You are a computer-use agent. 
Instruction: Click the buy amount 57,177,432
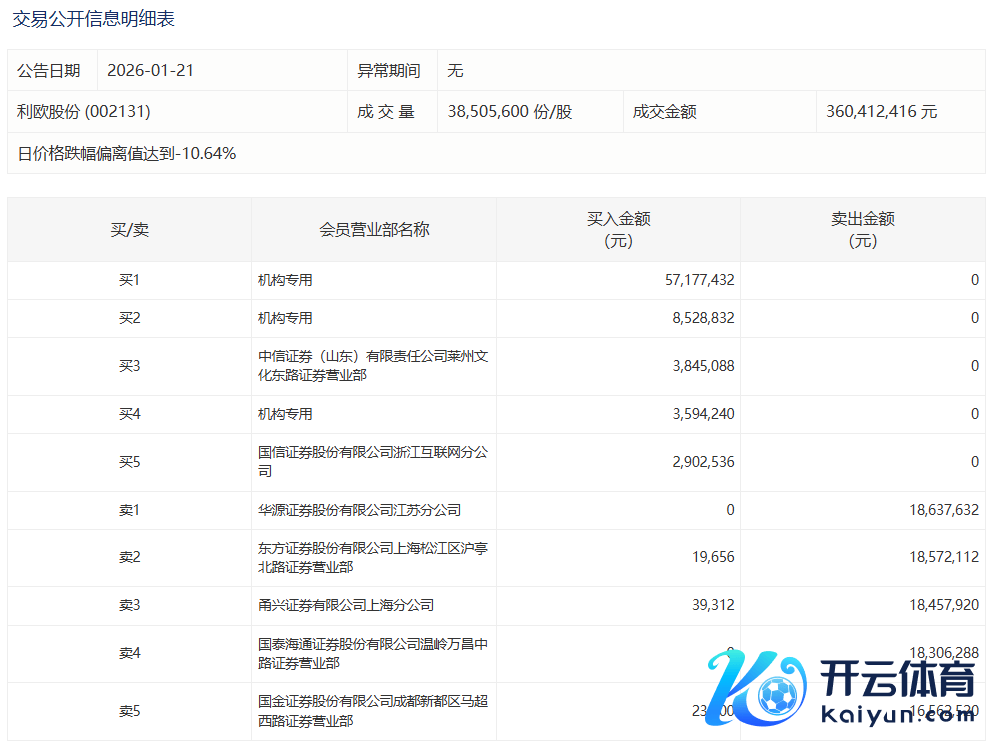pyautogui.click(x=699, y=281)
